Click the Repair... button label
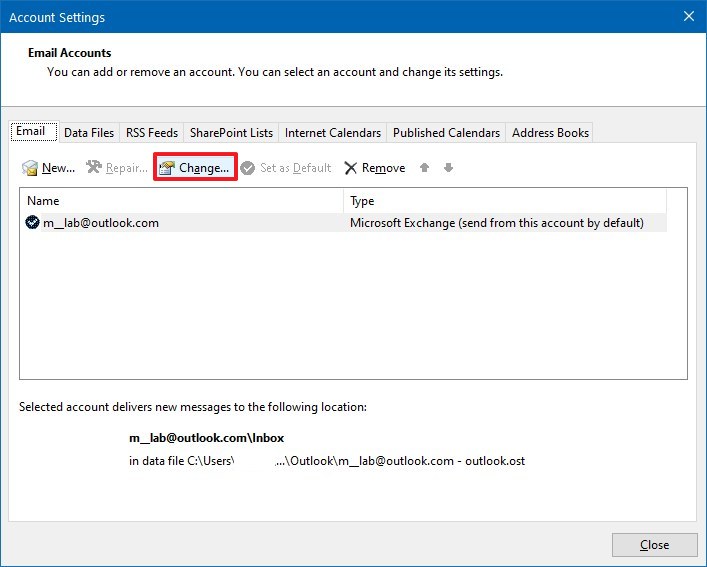 pyautogui.click(x=127, y=168)
